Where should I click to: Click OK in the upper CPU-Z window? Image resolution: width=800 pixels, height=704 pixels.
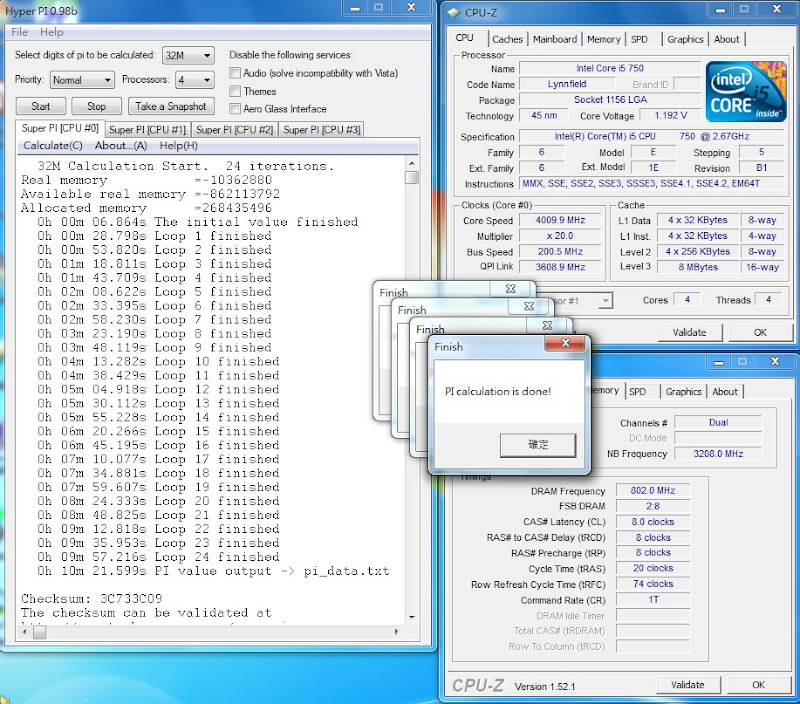pos(760,333)
